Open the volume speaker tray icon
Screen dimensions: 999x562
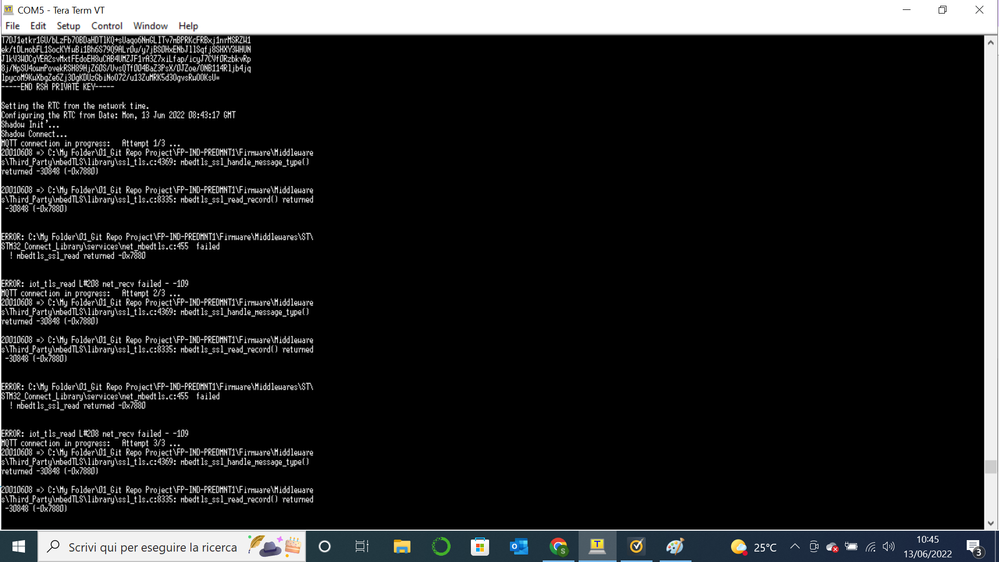point(889,547)
